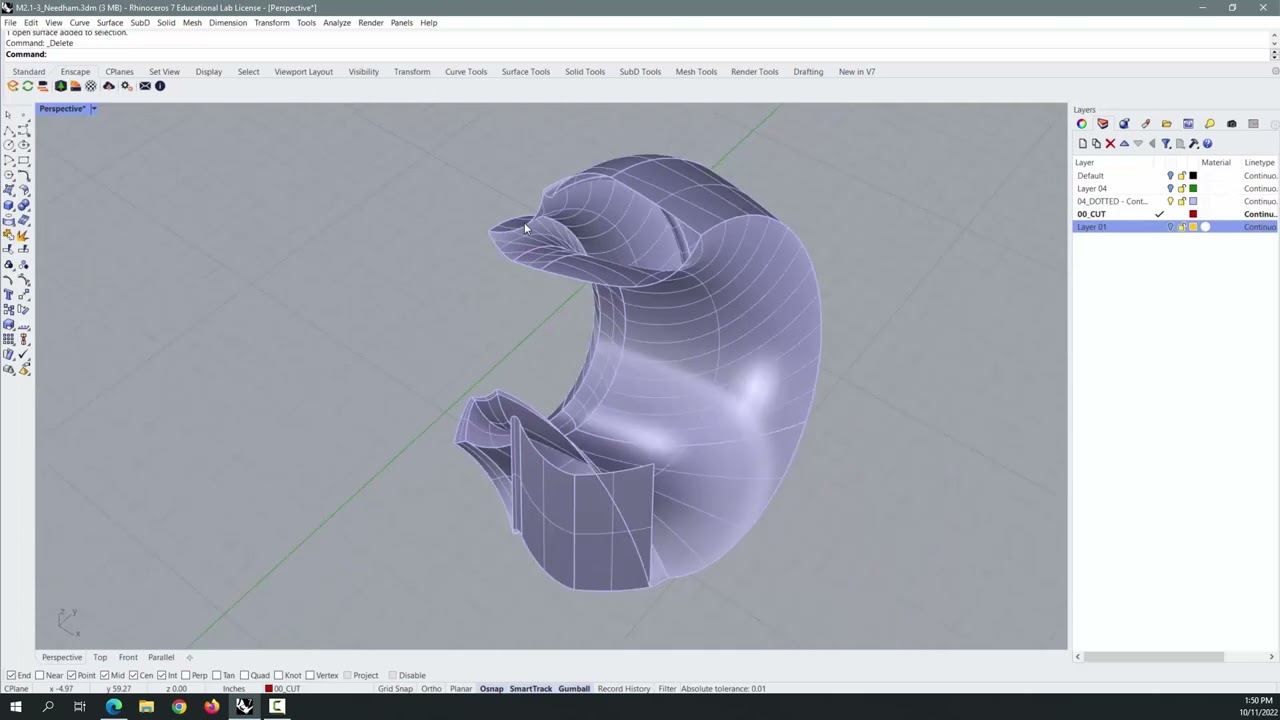This screenshot has width=1280, height=720.
Task: Toggle SmartTrack in status bar
Action: click(x=531, y=689)
